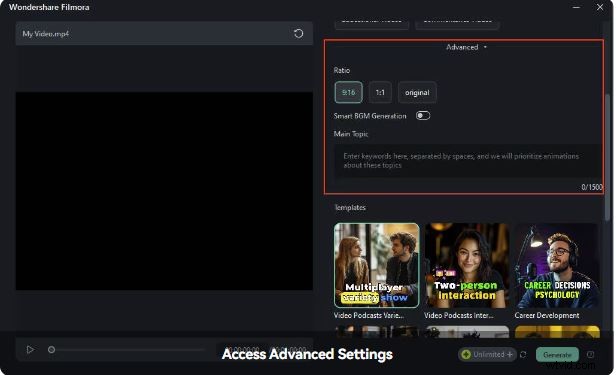This screenshot has width=616, height=375.
Task: Collapse the Advanced settings section
Action: [x=466, y=47]
